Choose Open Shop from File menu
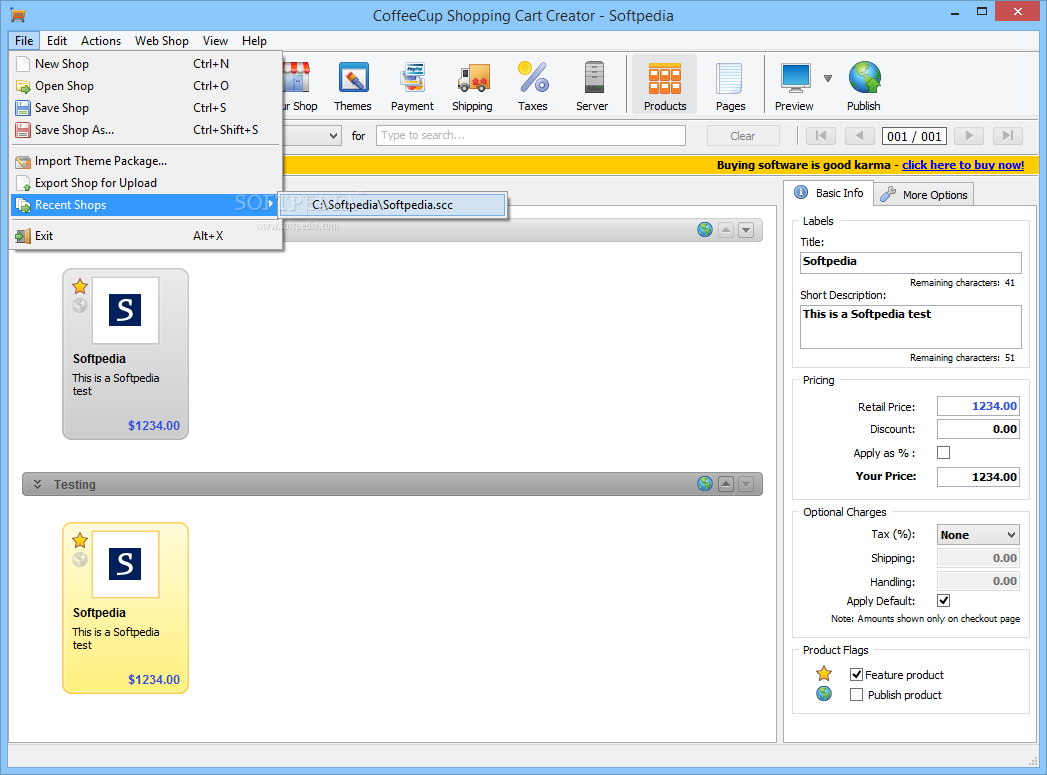1047x775 pixels. point(146,85)
